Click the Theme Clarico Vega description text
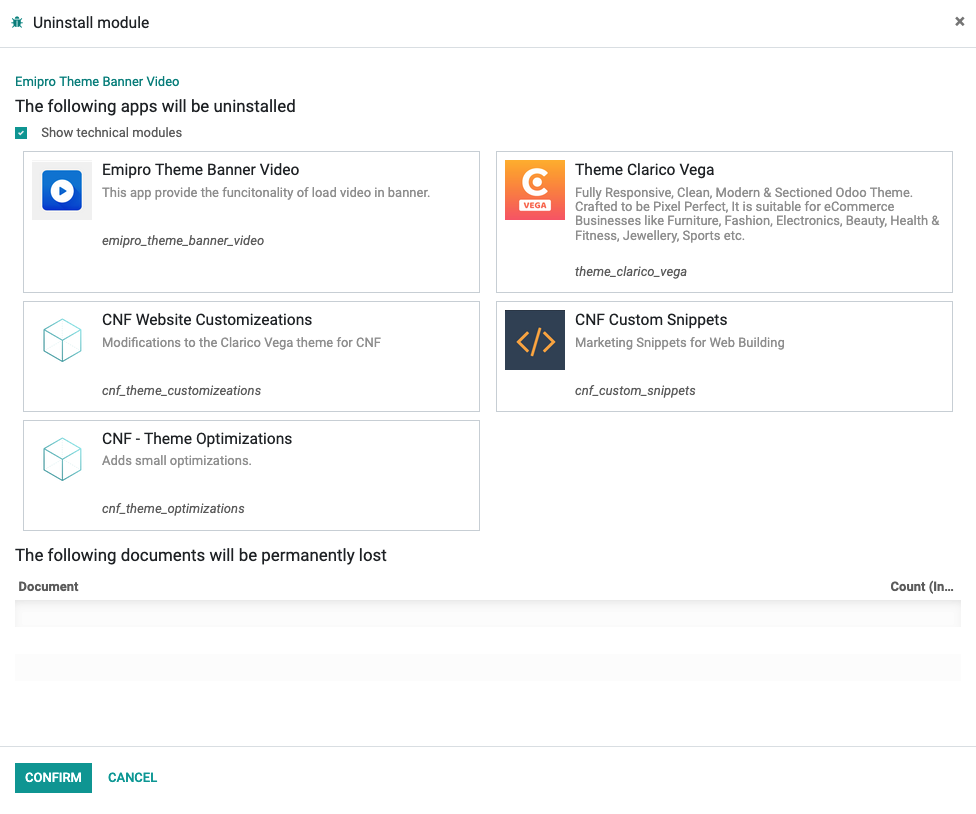Image resolution: width=976 pixels, height=814 pixels. [757, 214]
